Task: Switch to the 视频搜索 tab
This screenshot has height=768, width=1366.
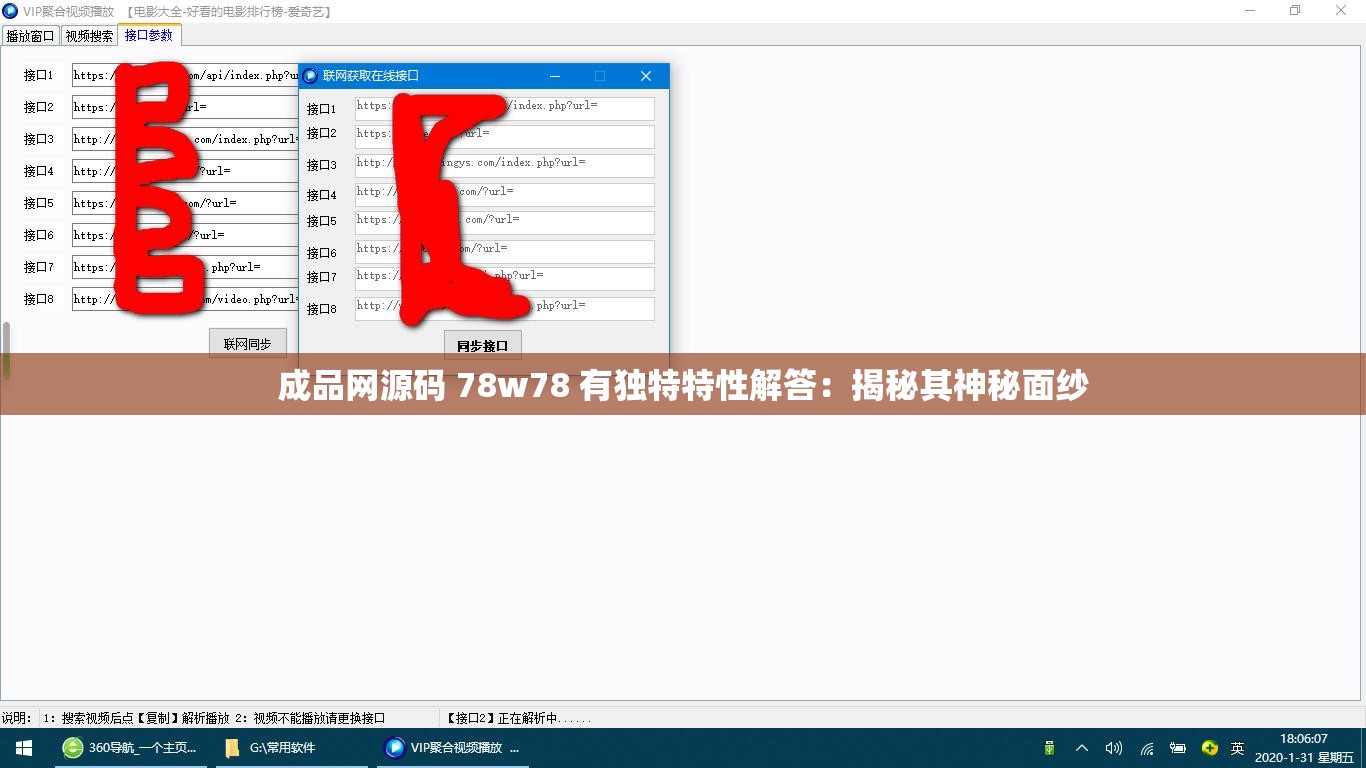Action: click(x=89, y=35)
